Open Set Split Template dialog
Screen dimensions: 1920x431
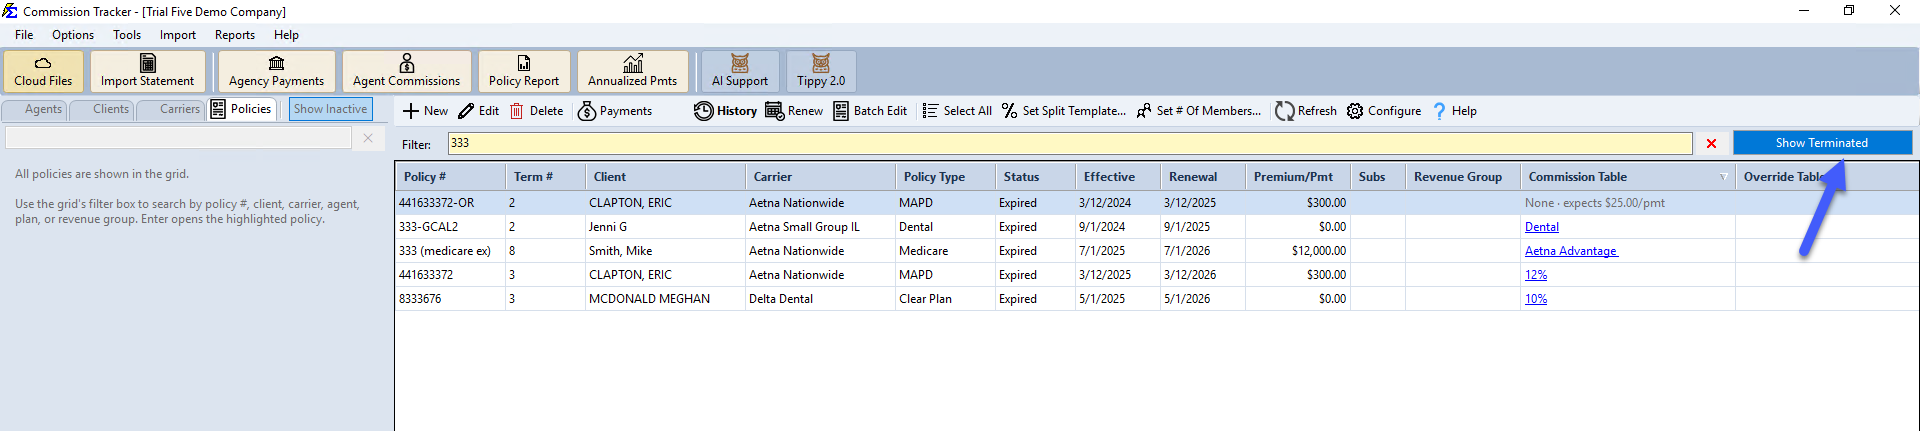pyautogui.click(x=1064, y=111)
